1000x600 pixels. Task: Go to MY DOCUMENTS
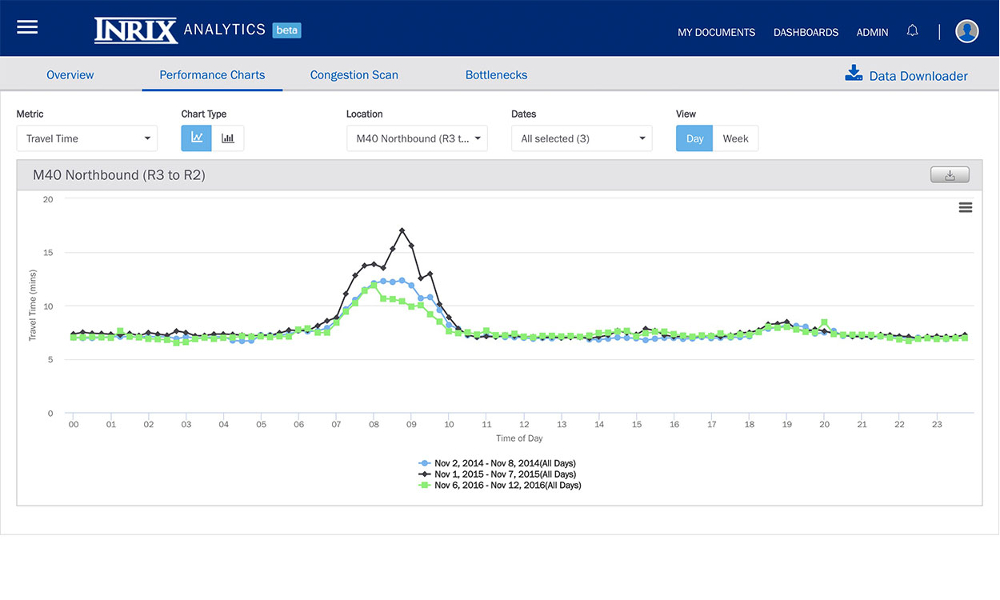pyautogui.click(x=716, y=33)
